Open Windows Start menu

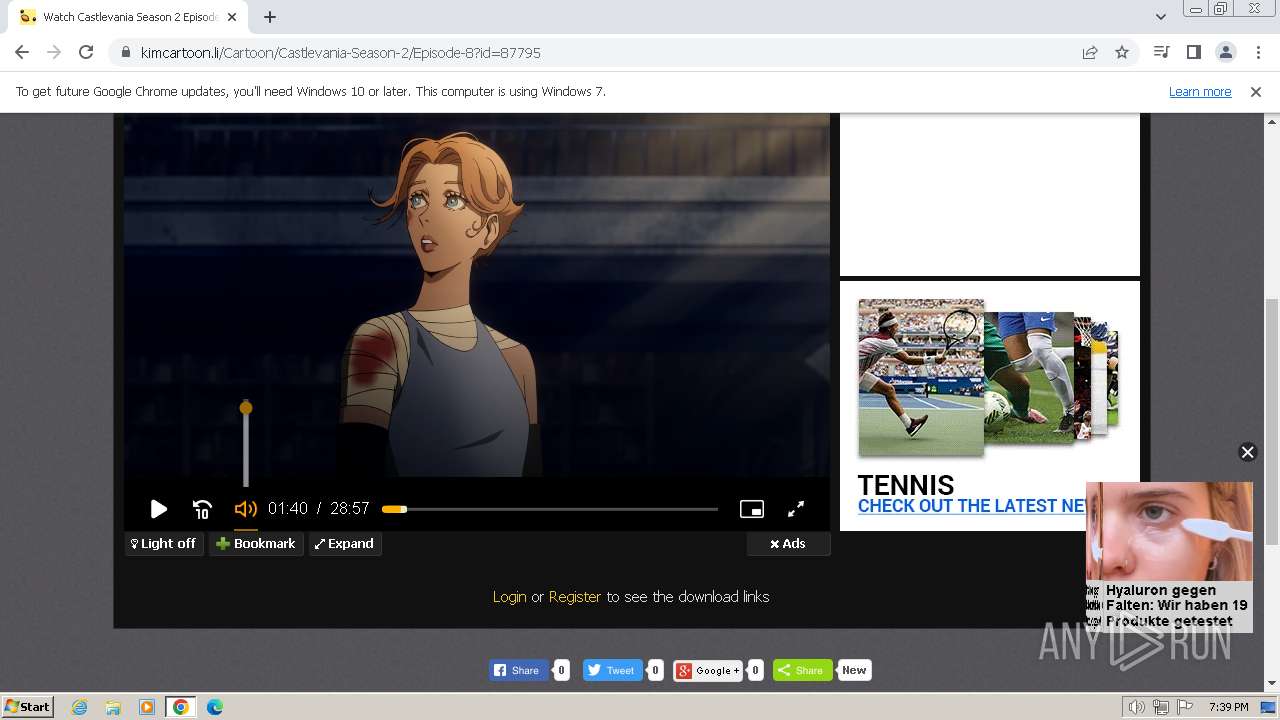coord(27,707)
